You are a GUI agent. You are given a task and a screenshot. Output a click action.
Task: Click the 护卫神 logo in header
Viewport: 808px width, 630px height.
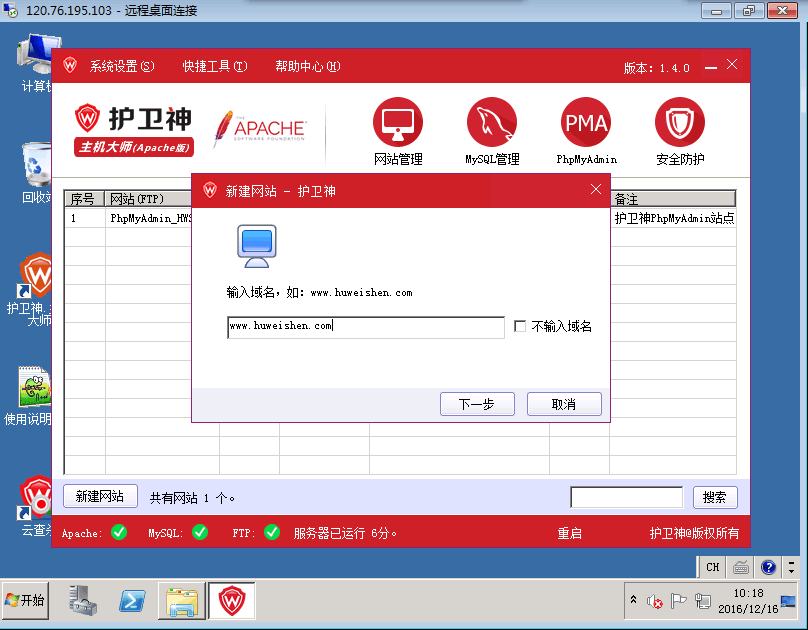point(133,130)
